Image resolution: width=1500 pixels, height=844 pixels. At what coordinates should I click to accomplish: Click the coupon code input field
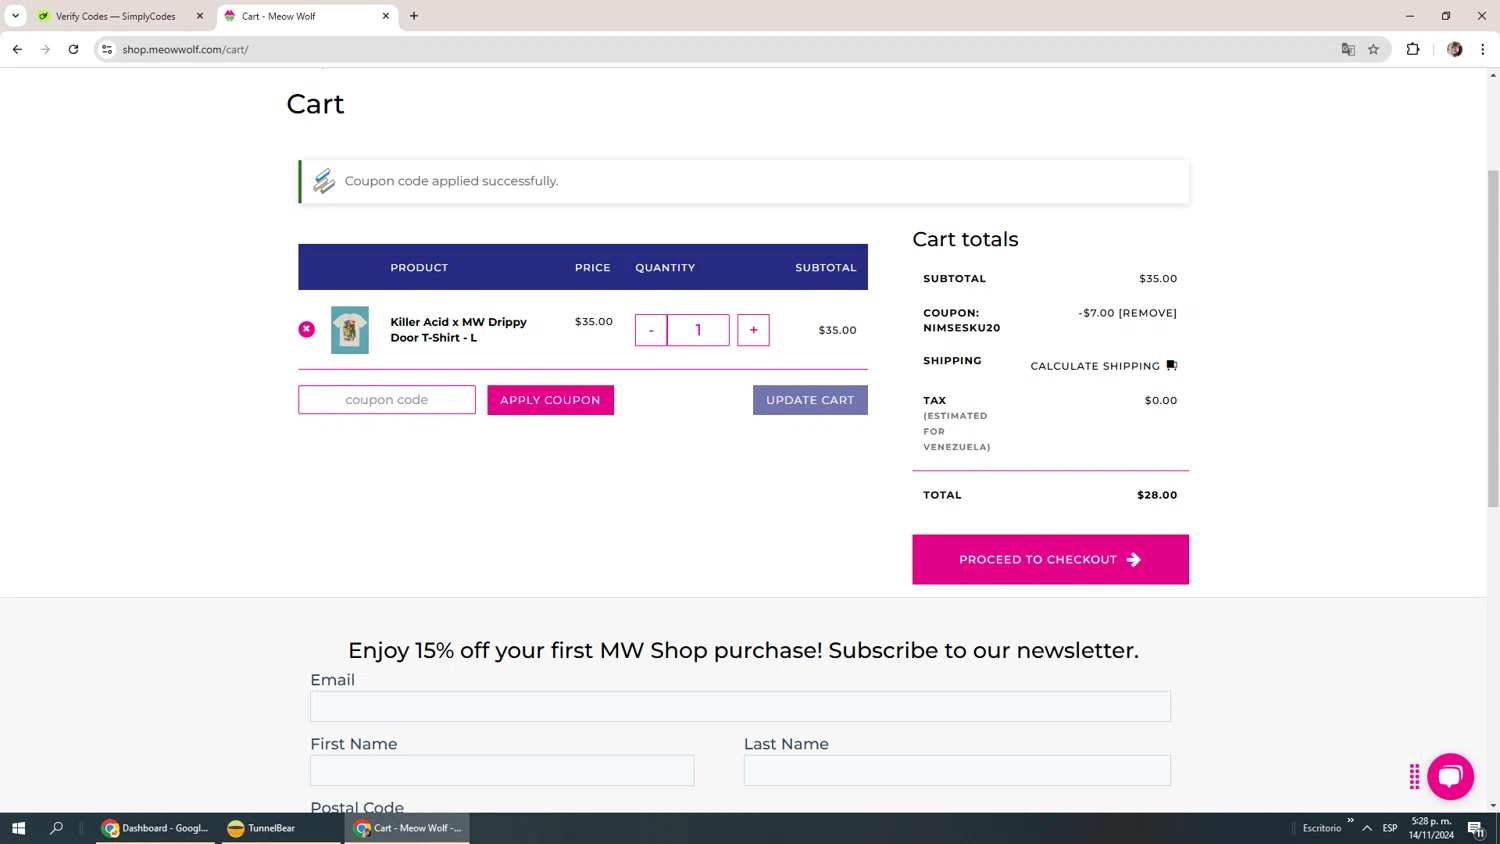point(387,400)
